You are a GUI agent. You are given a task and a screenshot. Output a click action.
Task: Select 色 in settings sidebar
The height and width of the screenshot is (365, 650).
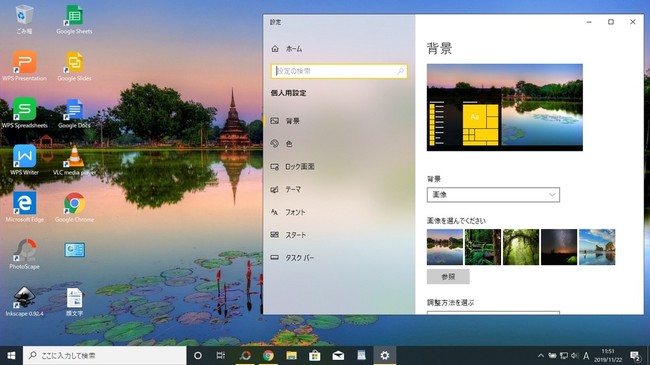pyautogui.click(x=339, y=144)
